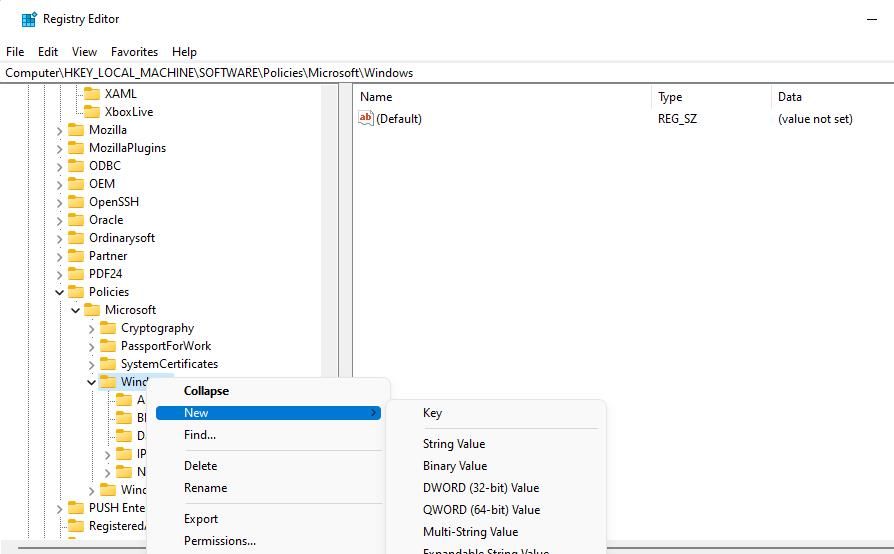Select Permissions... in context menu

click(x=219, y=541)
